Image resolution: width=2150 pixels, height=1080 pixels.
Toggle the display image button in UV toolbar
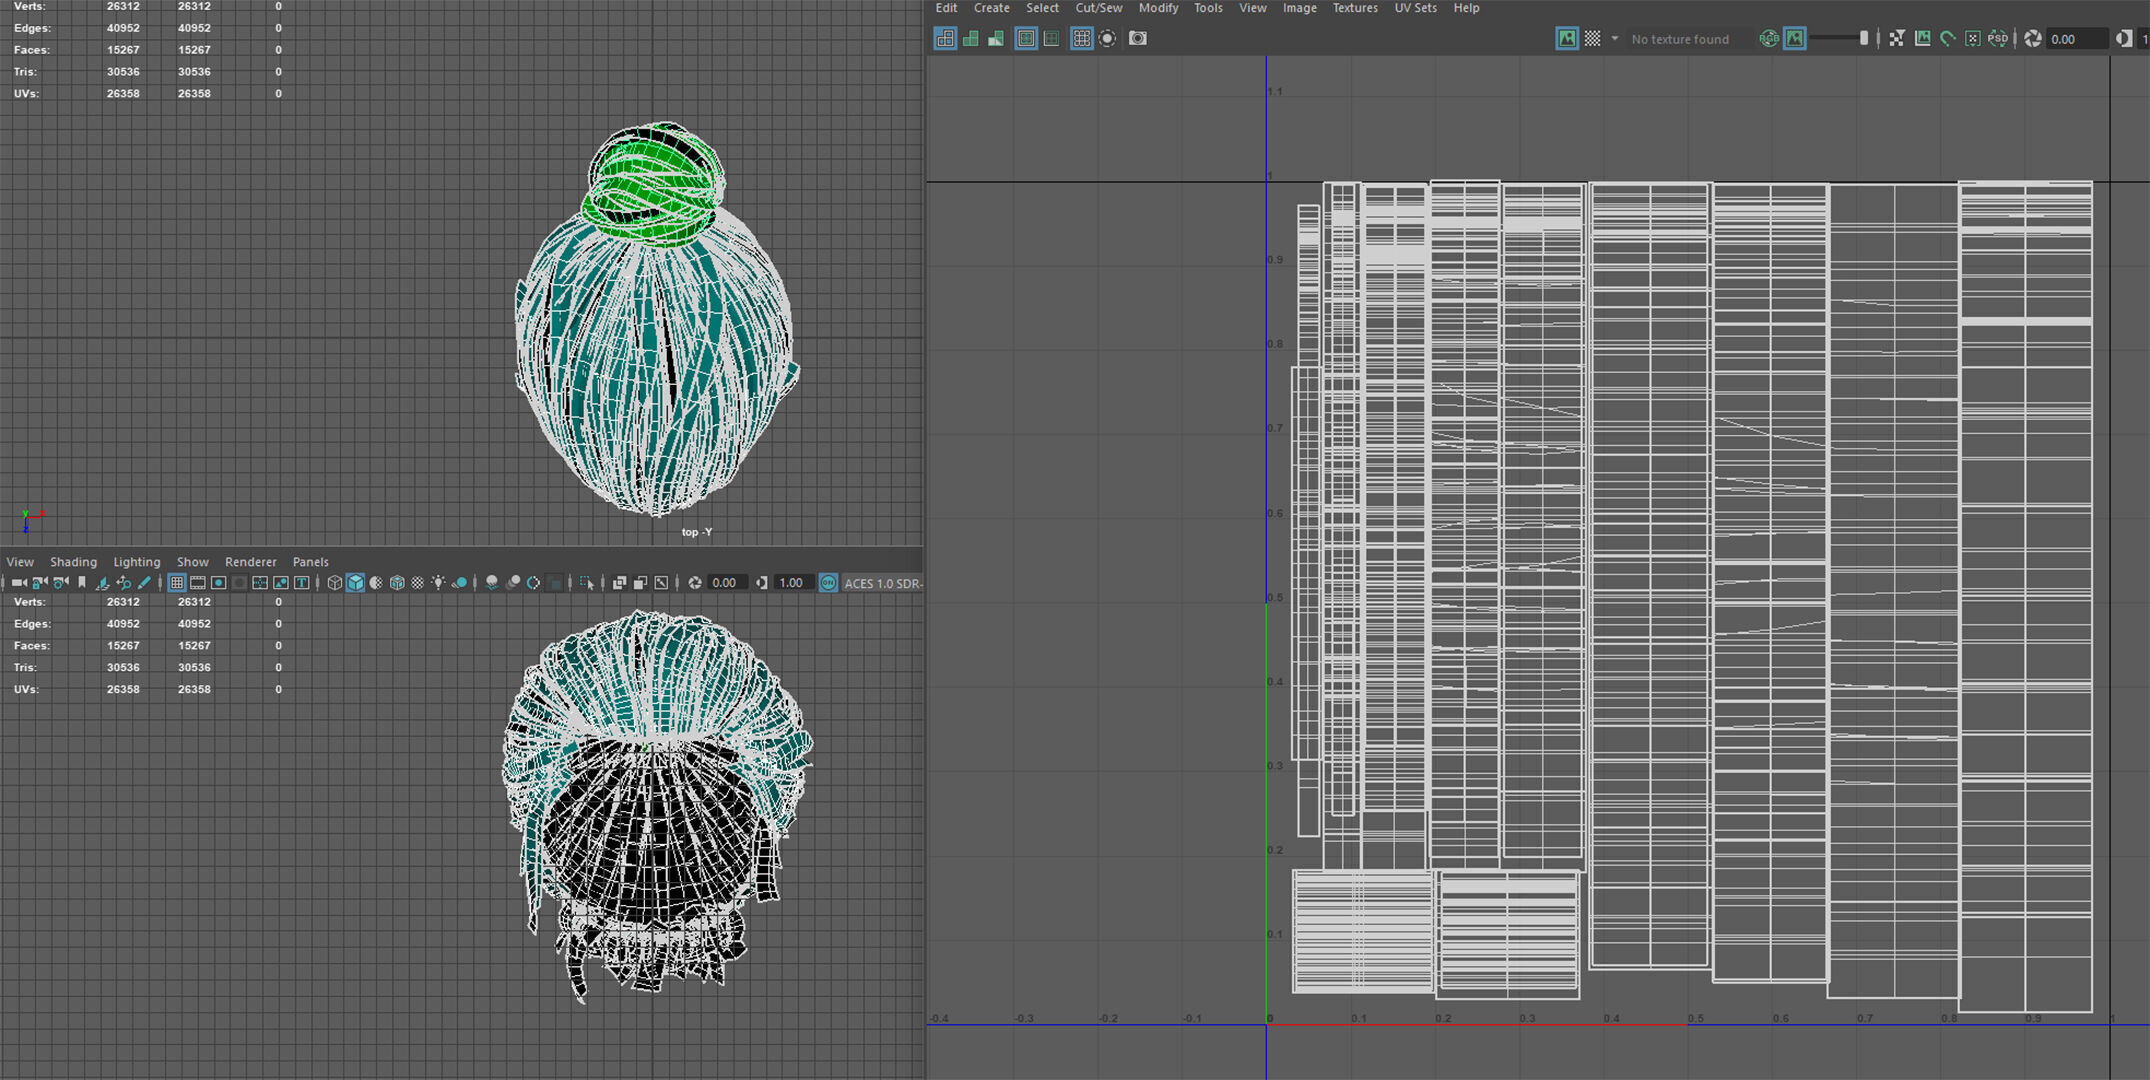coord(1566,38)
